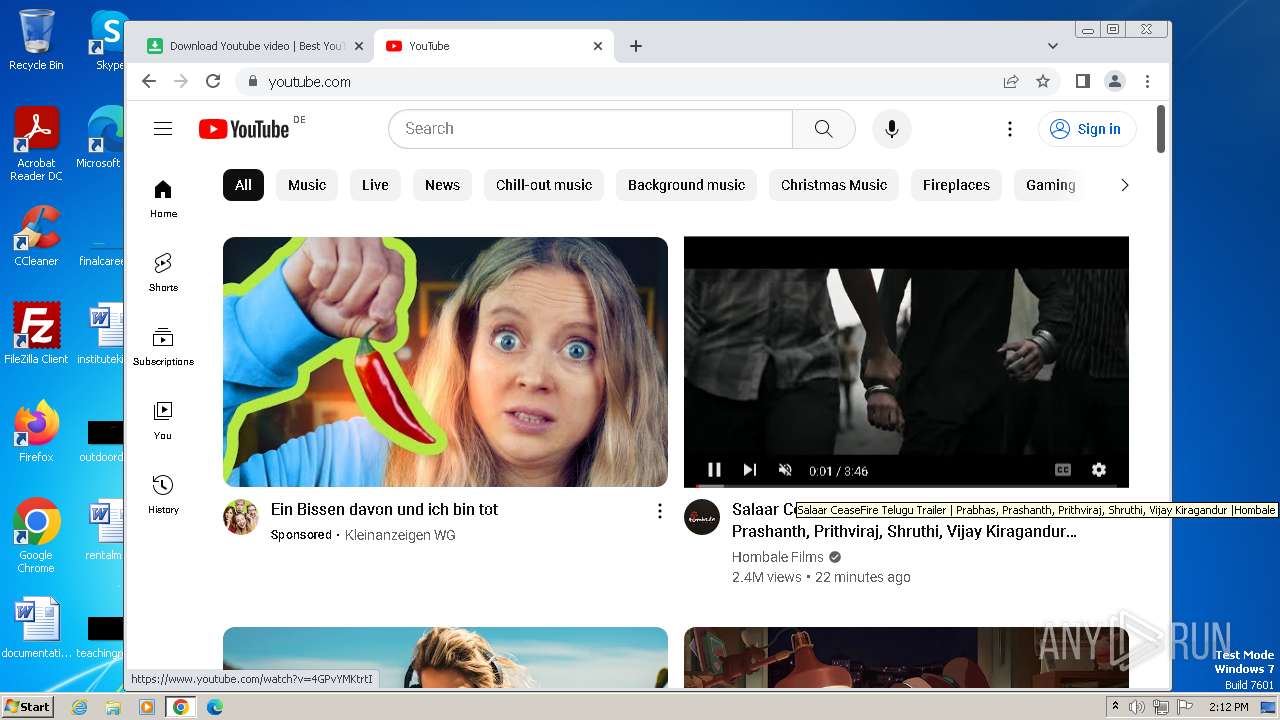The image size is (1280, 720).
Task: Open Chrome three-dot menu
Action: (1147, 81)
